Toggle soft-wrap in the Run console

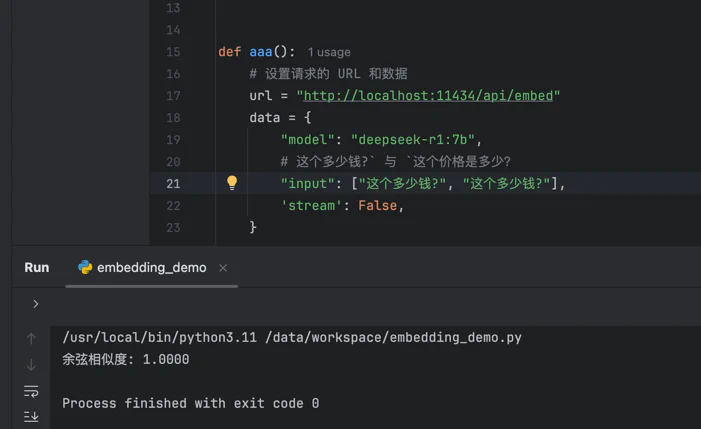click(31, 391)
